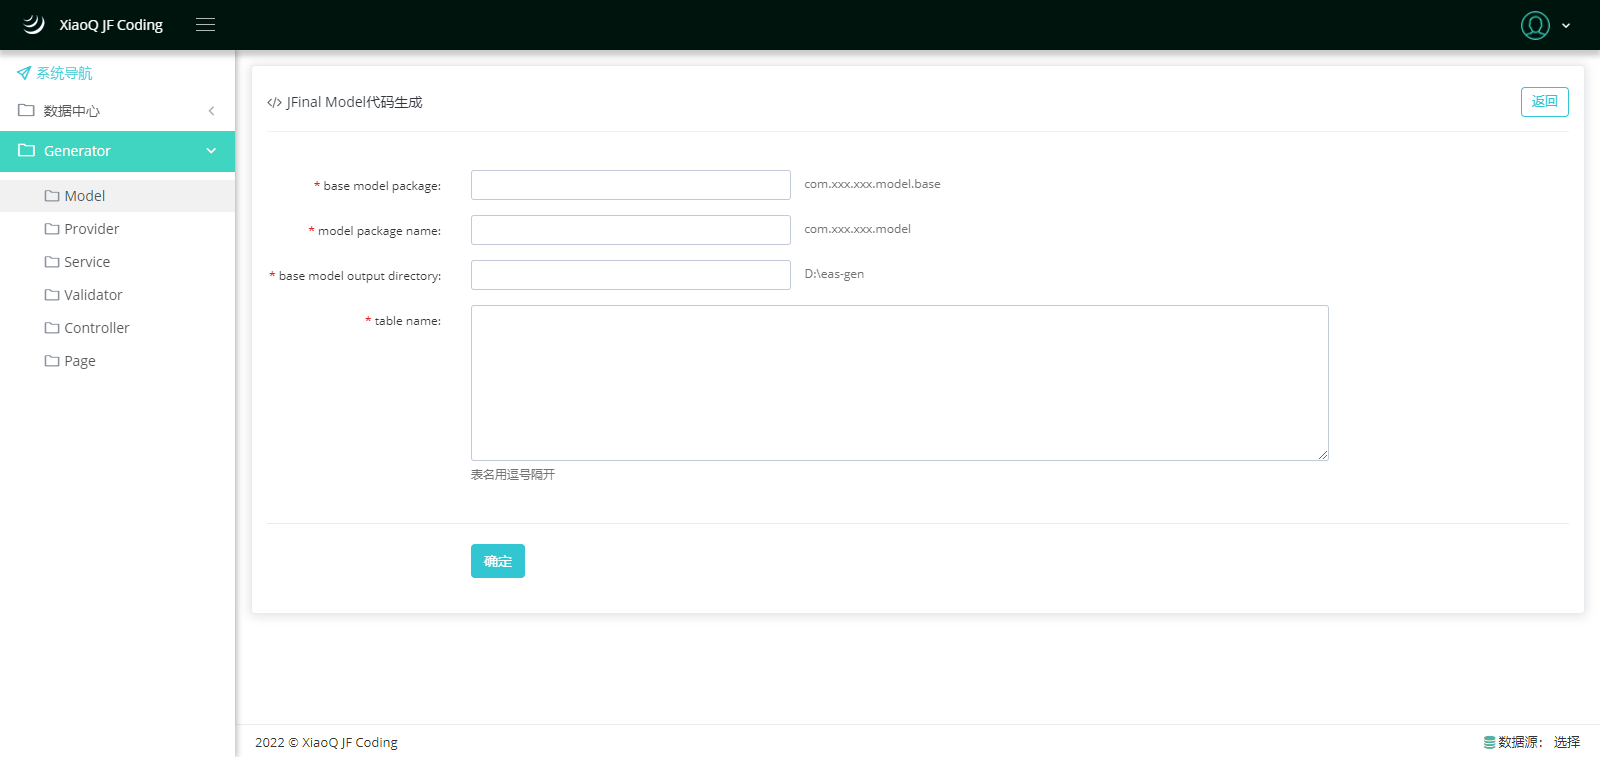Click the 数据源 database icon in footer

click(1489, 742)
